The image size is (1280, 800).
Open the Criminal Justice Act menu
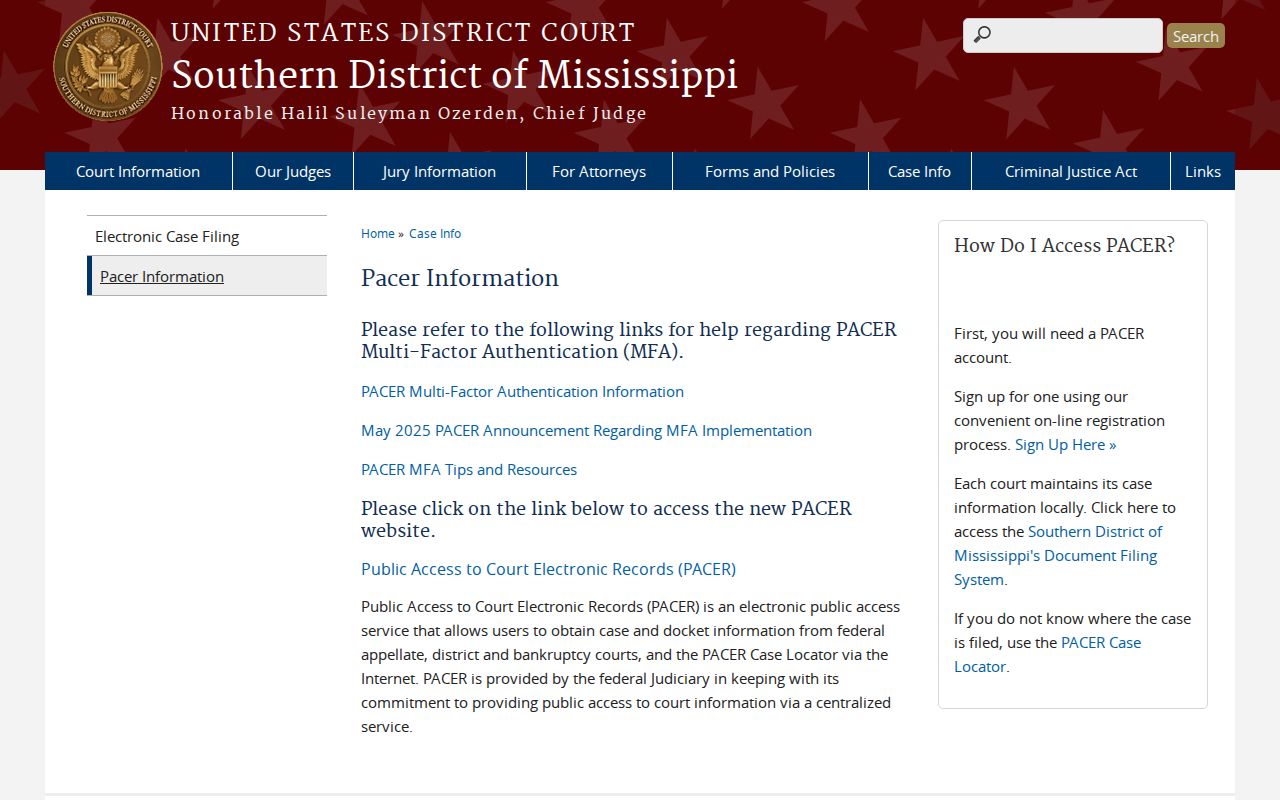click(1071, 171)
